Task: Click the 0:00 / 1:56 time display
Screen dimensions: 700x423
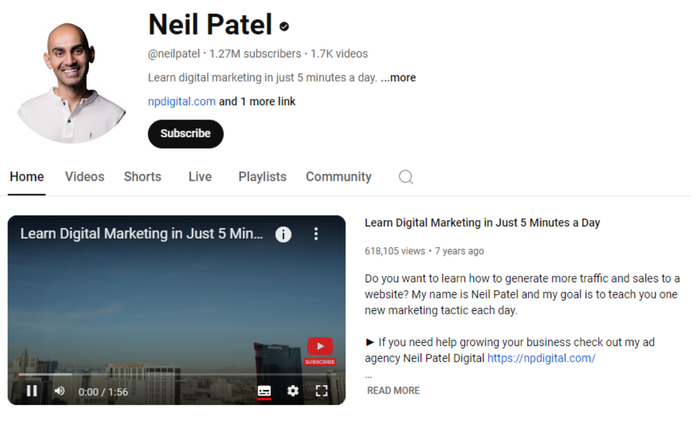Action: coord(103,392)
